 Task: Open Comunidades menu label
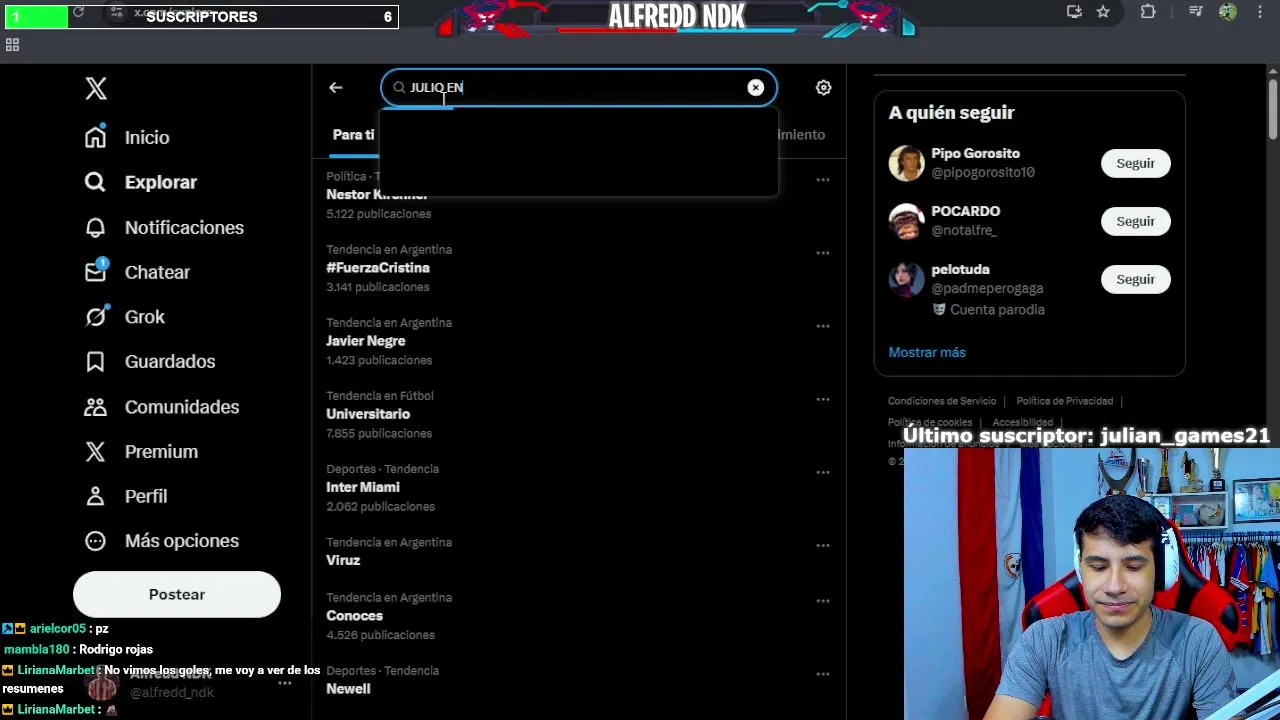(182, 407)
